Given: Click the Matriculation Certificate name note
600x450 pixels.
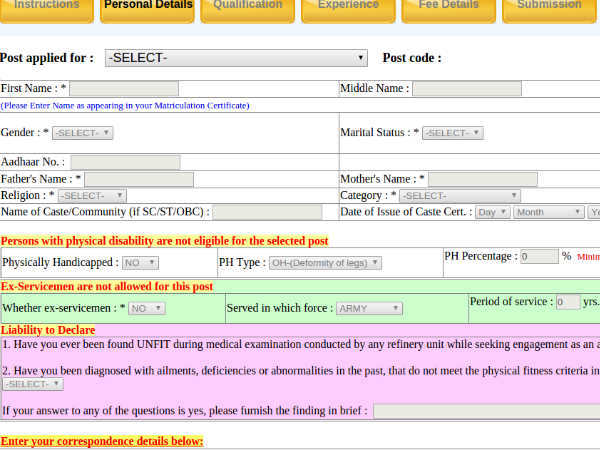Looking at the screenshot, I should click(125, 106).
